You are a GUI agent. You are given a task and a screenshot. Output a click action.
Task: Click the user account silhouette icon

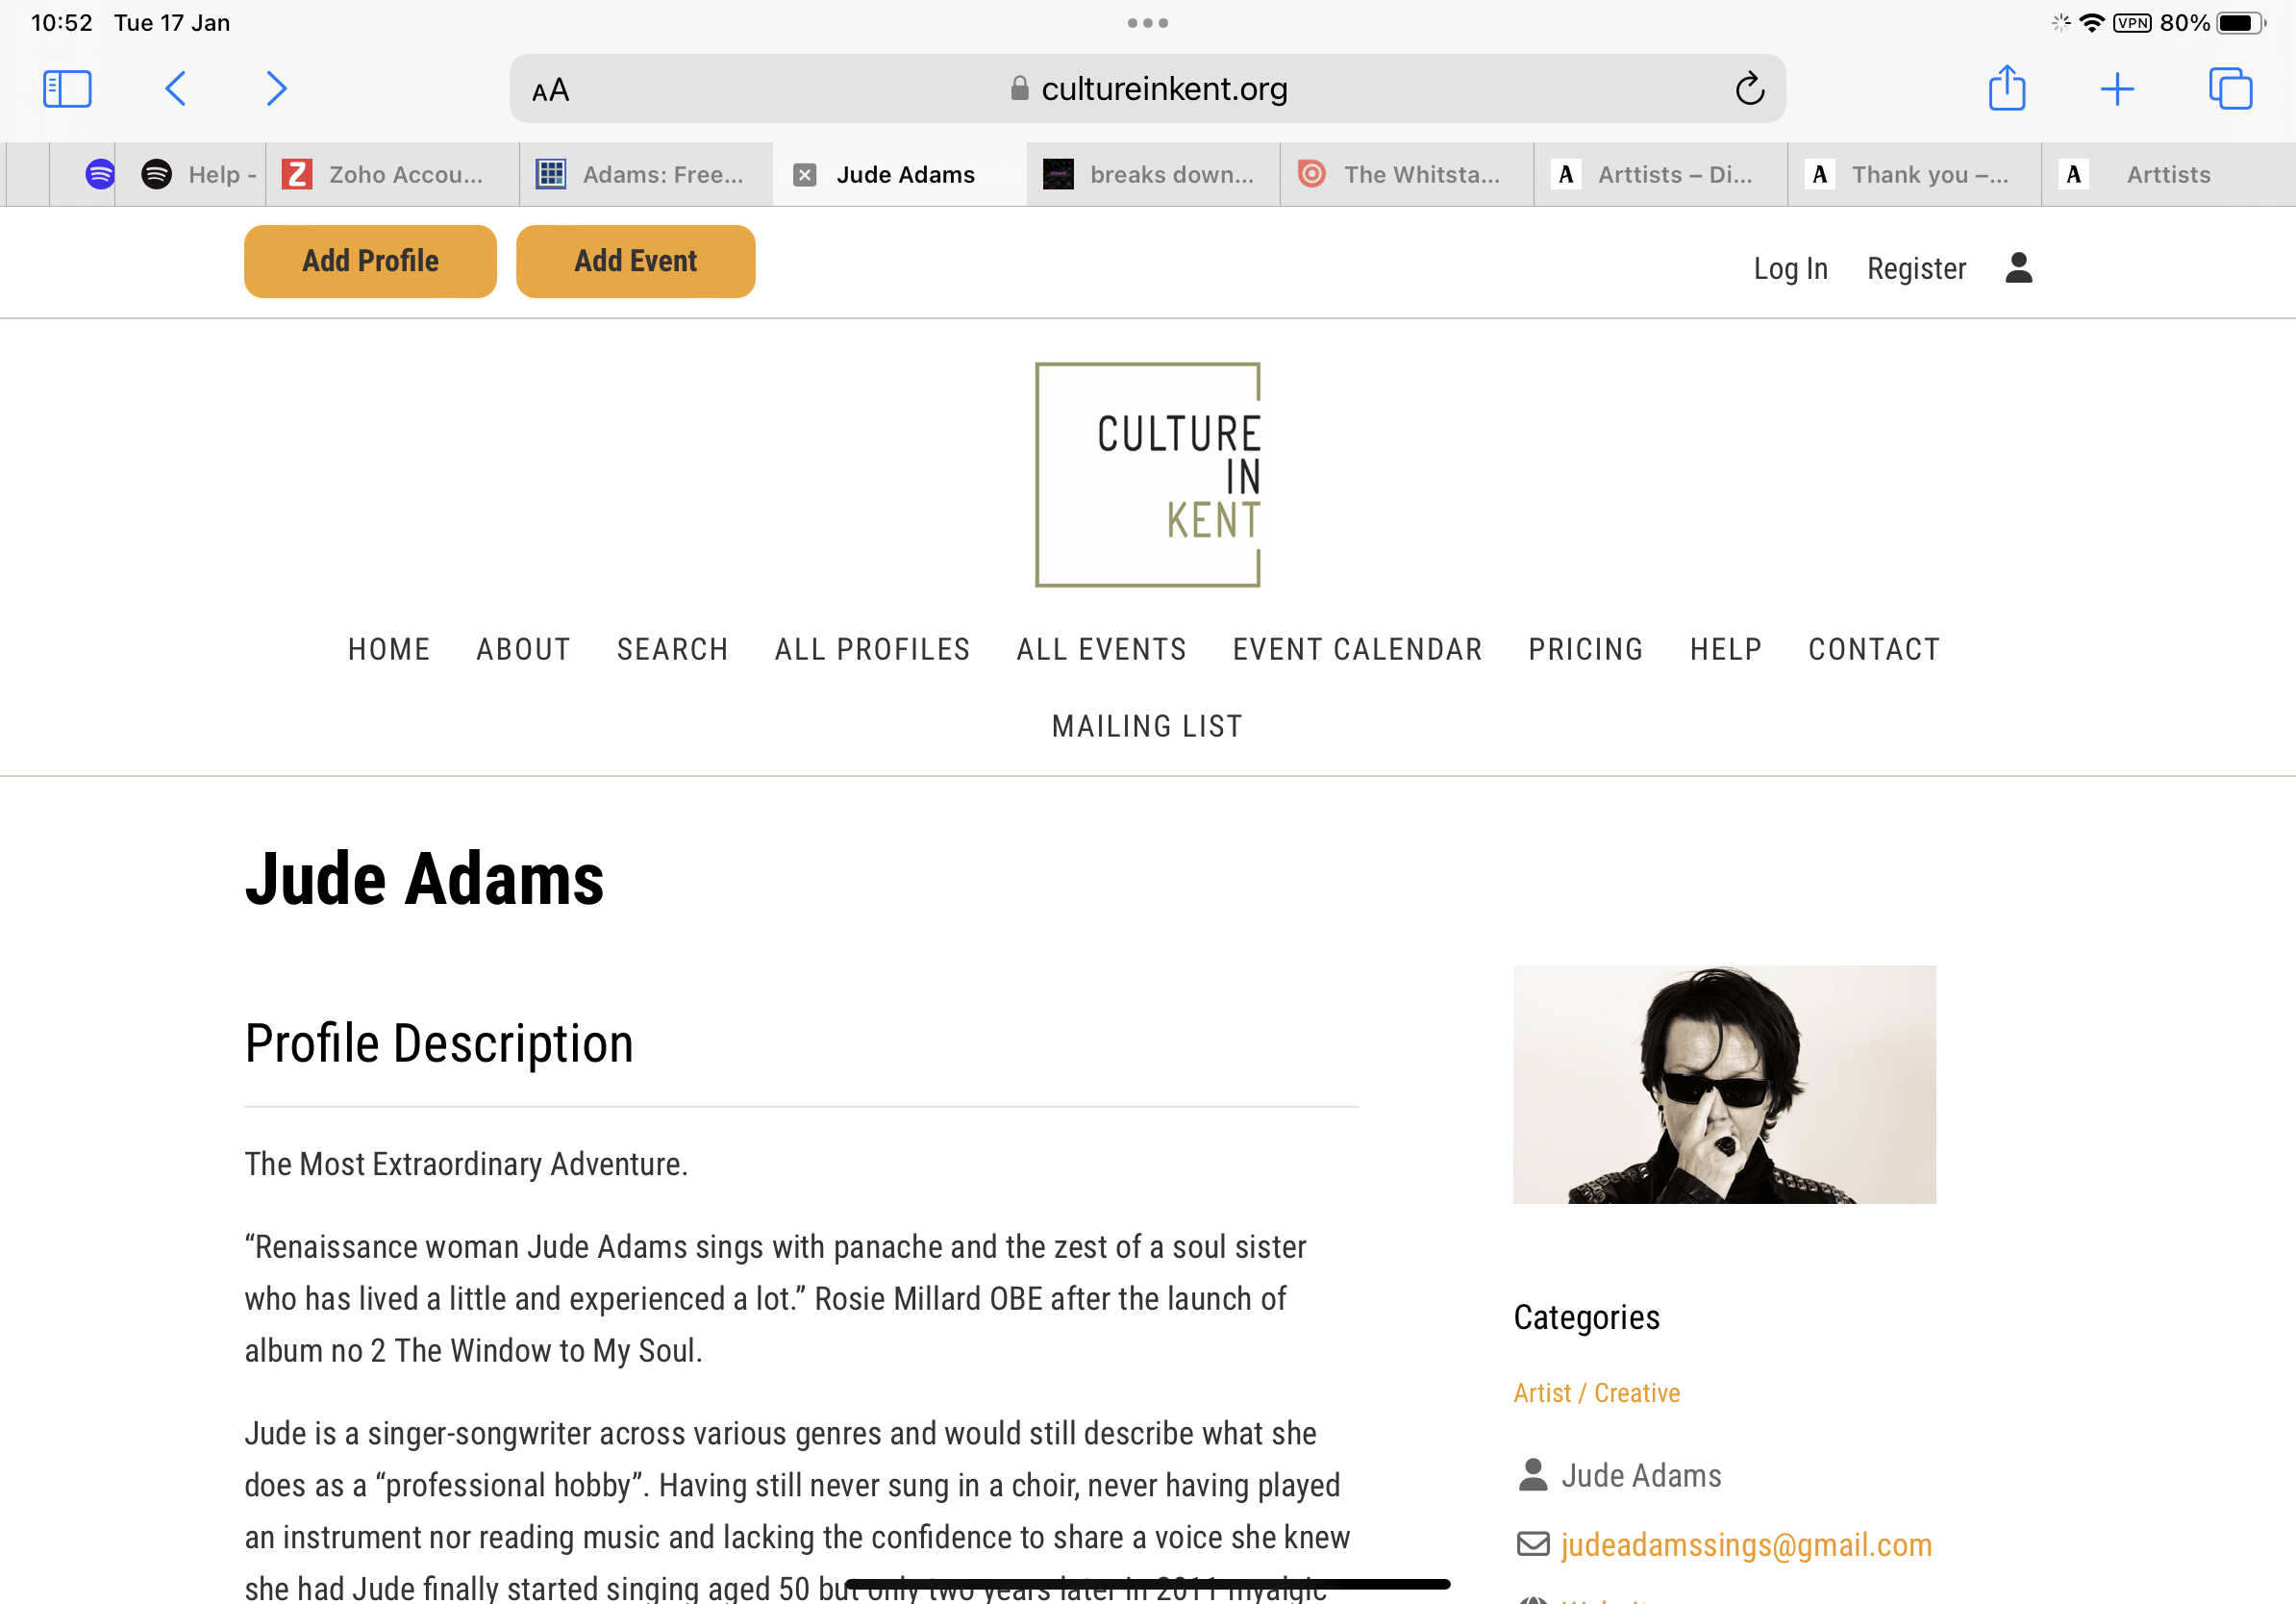[x=2018, y=268]
